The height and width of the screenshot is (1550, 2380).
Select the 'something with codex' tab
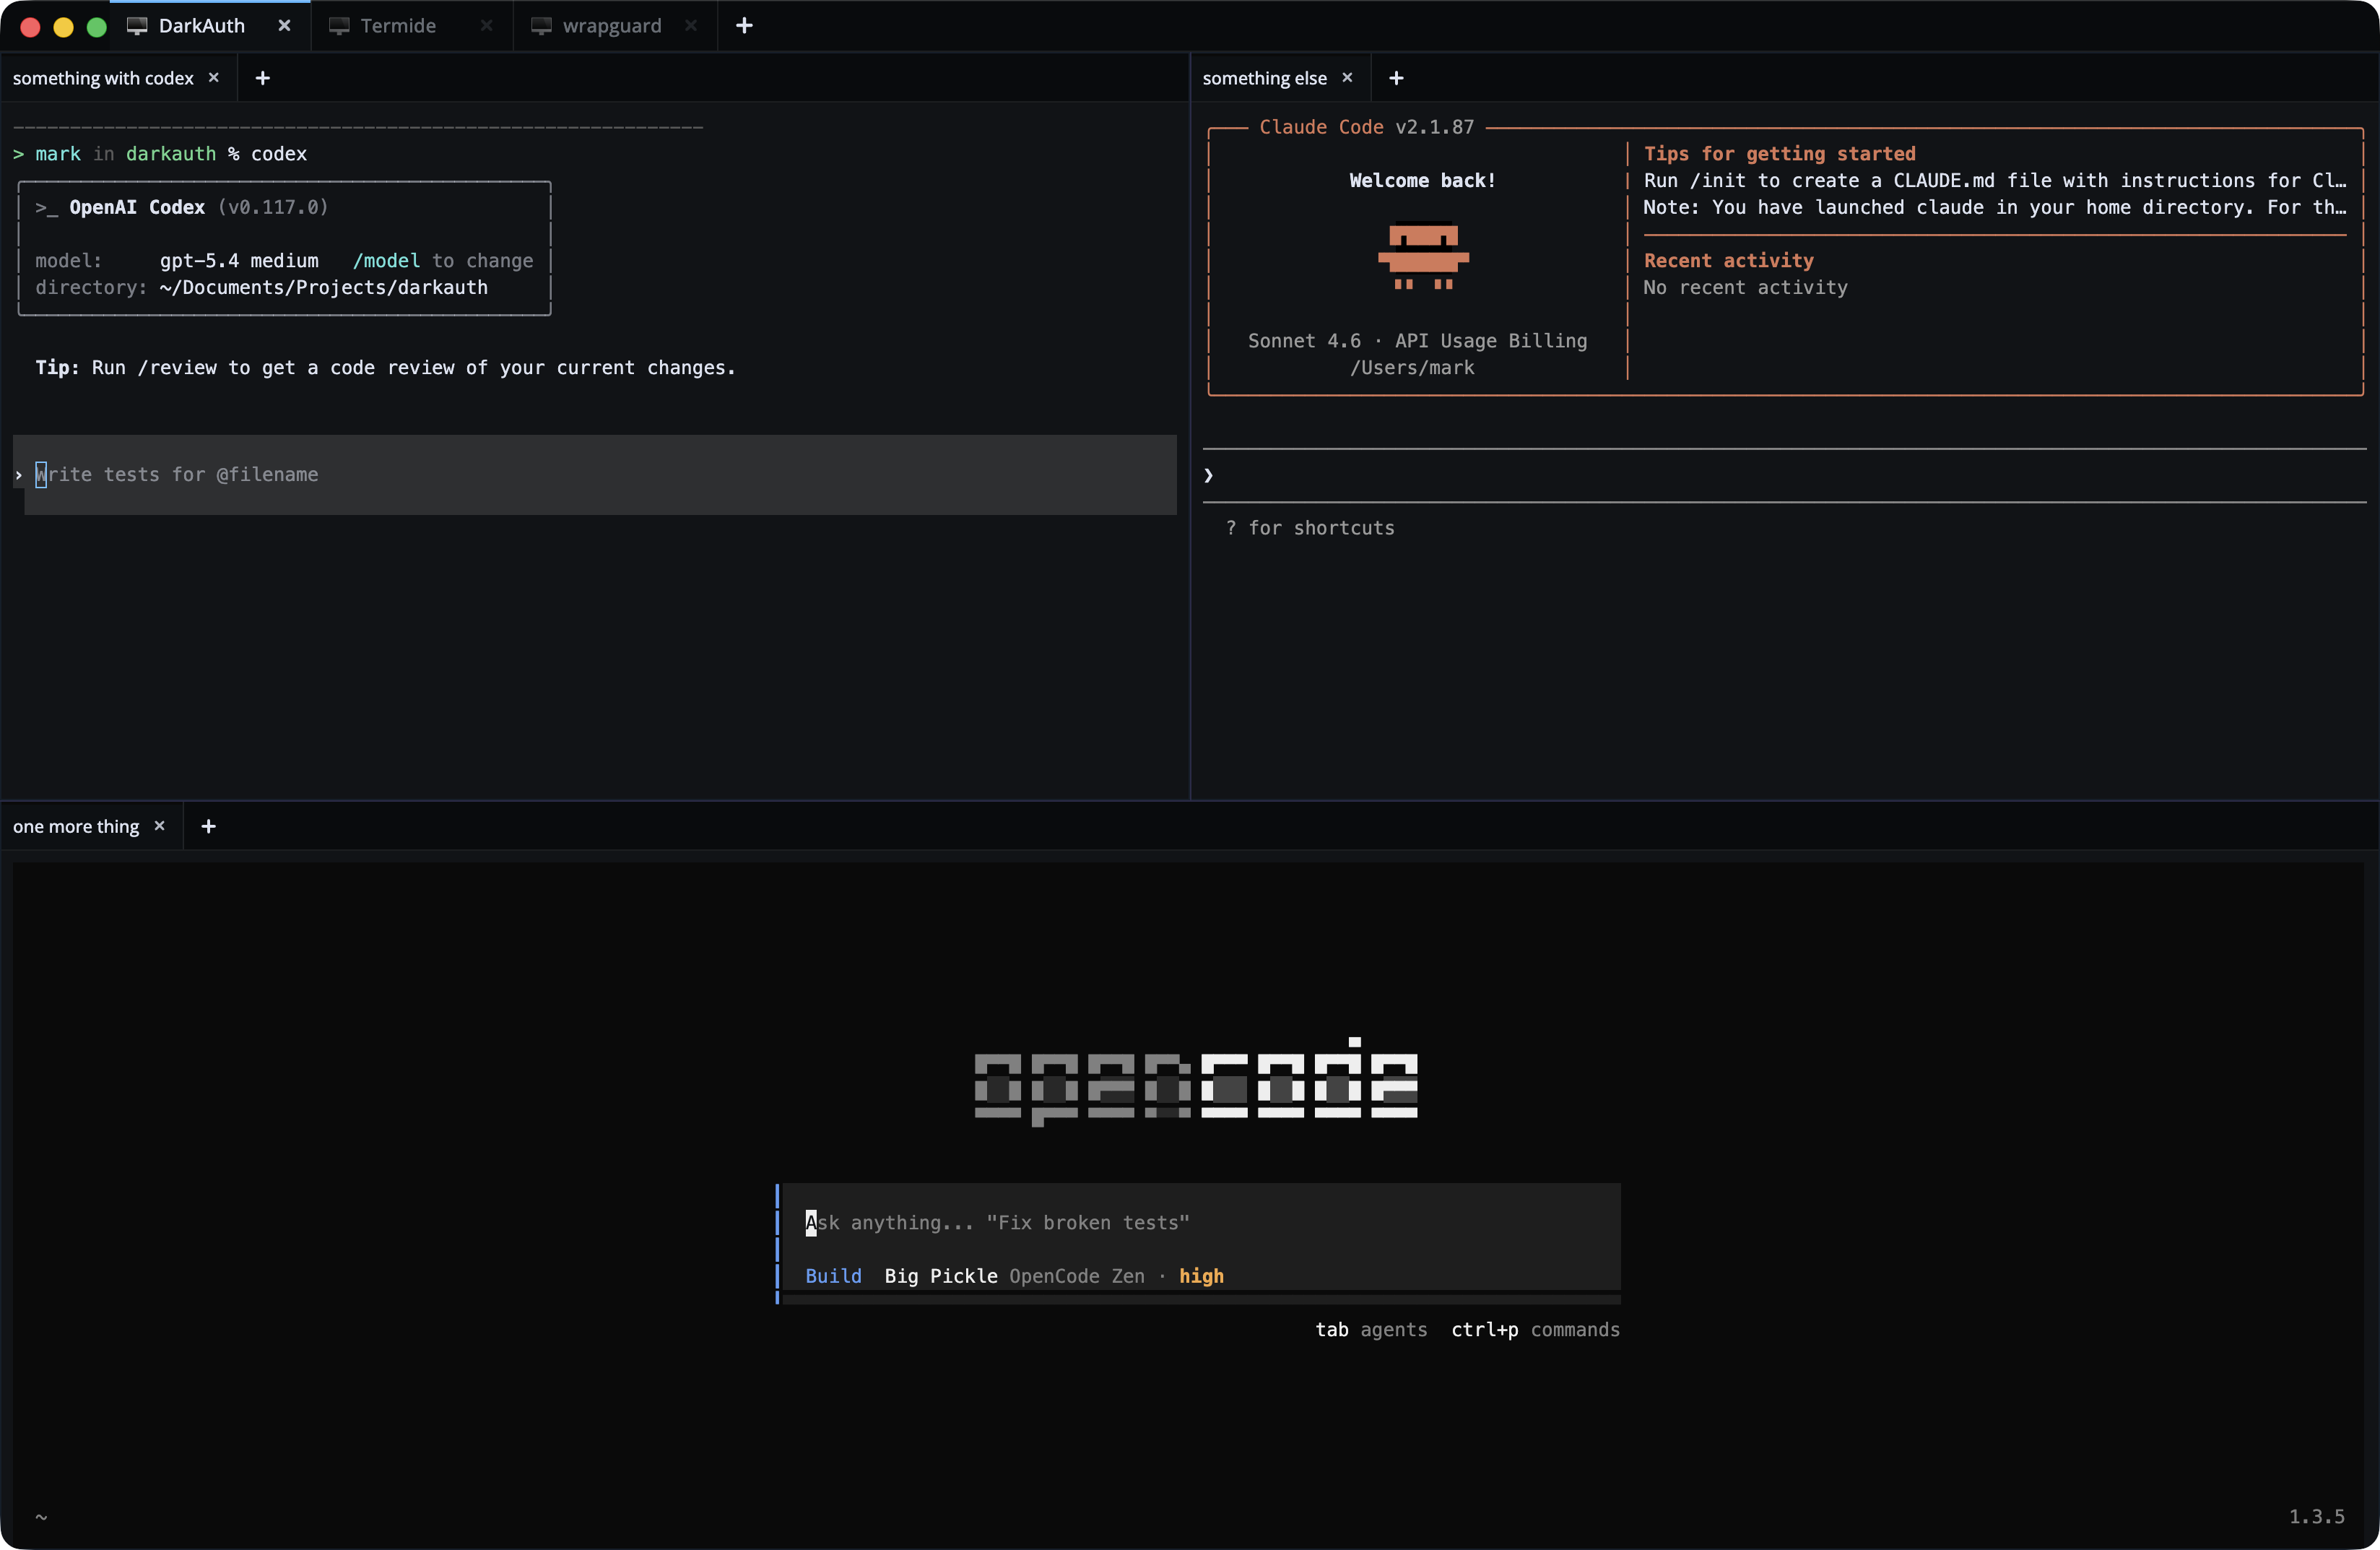tap(103, 77)
